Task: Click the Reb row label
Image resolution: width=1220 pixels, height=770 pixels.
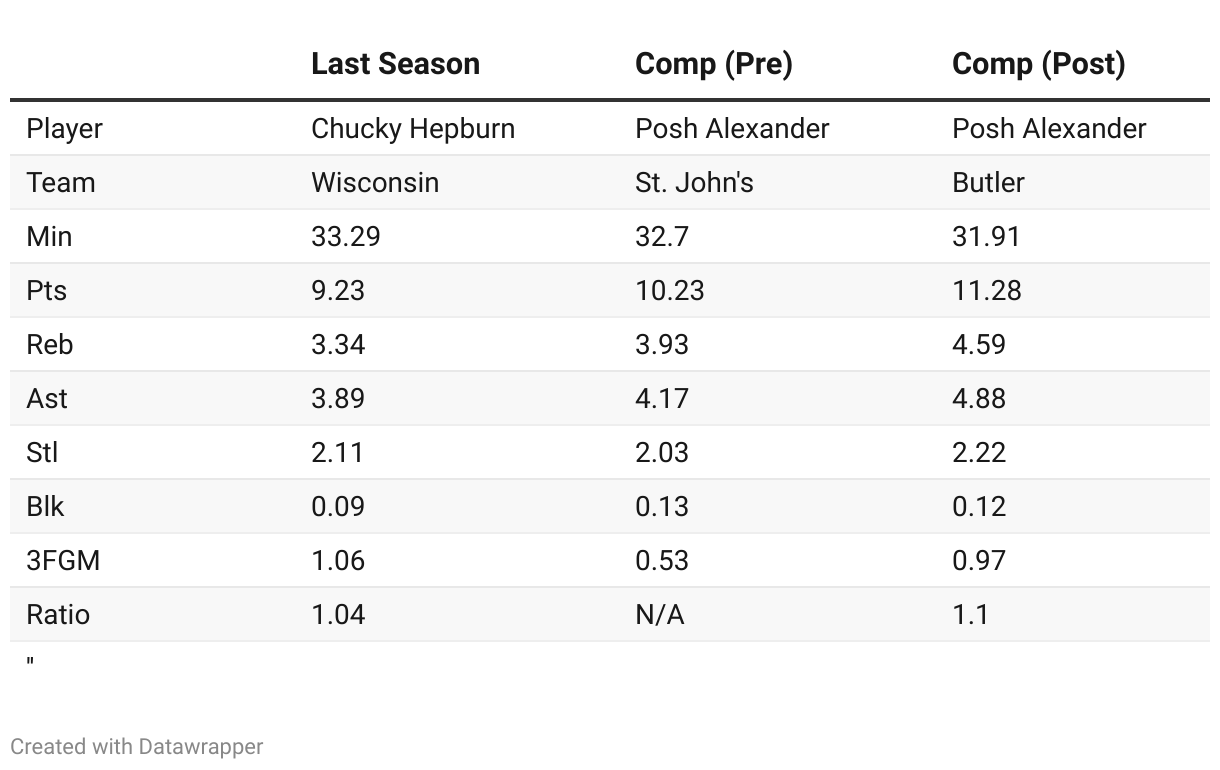Action: click(50, 345)
